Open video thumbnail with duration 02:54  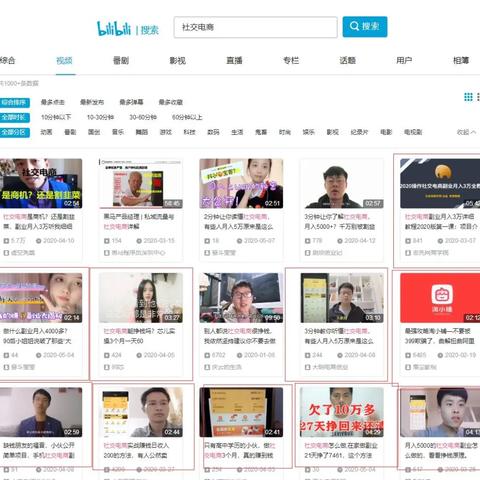pos(41,184)
